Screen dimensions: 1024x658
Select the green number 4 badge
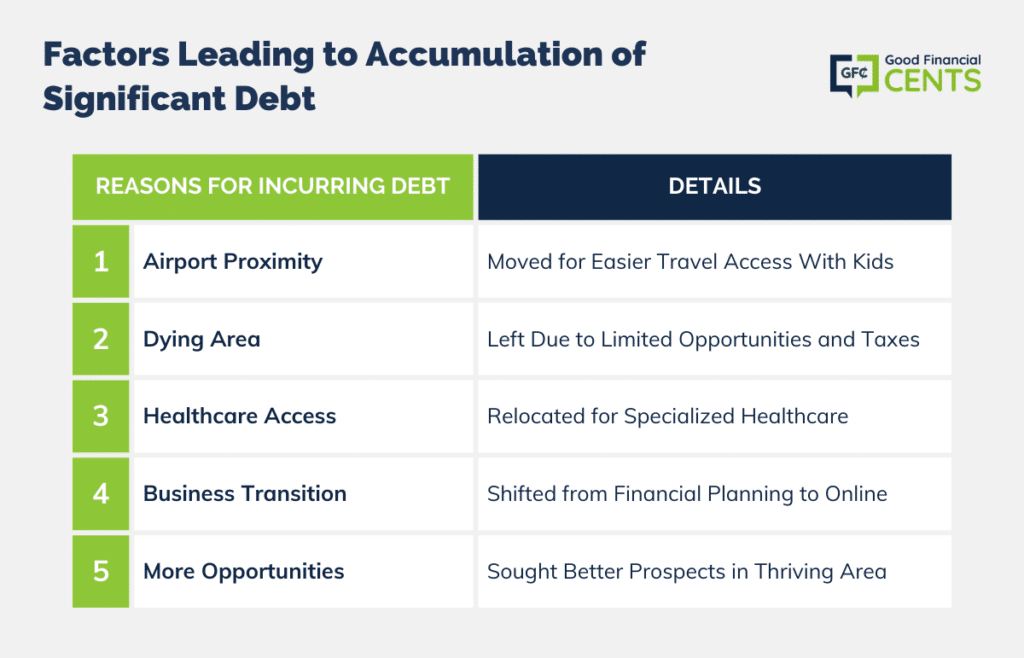[101, 494]
